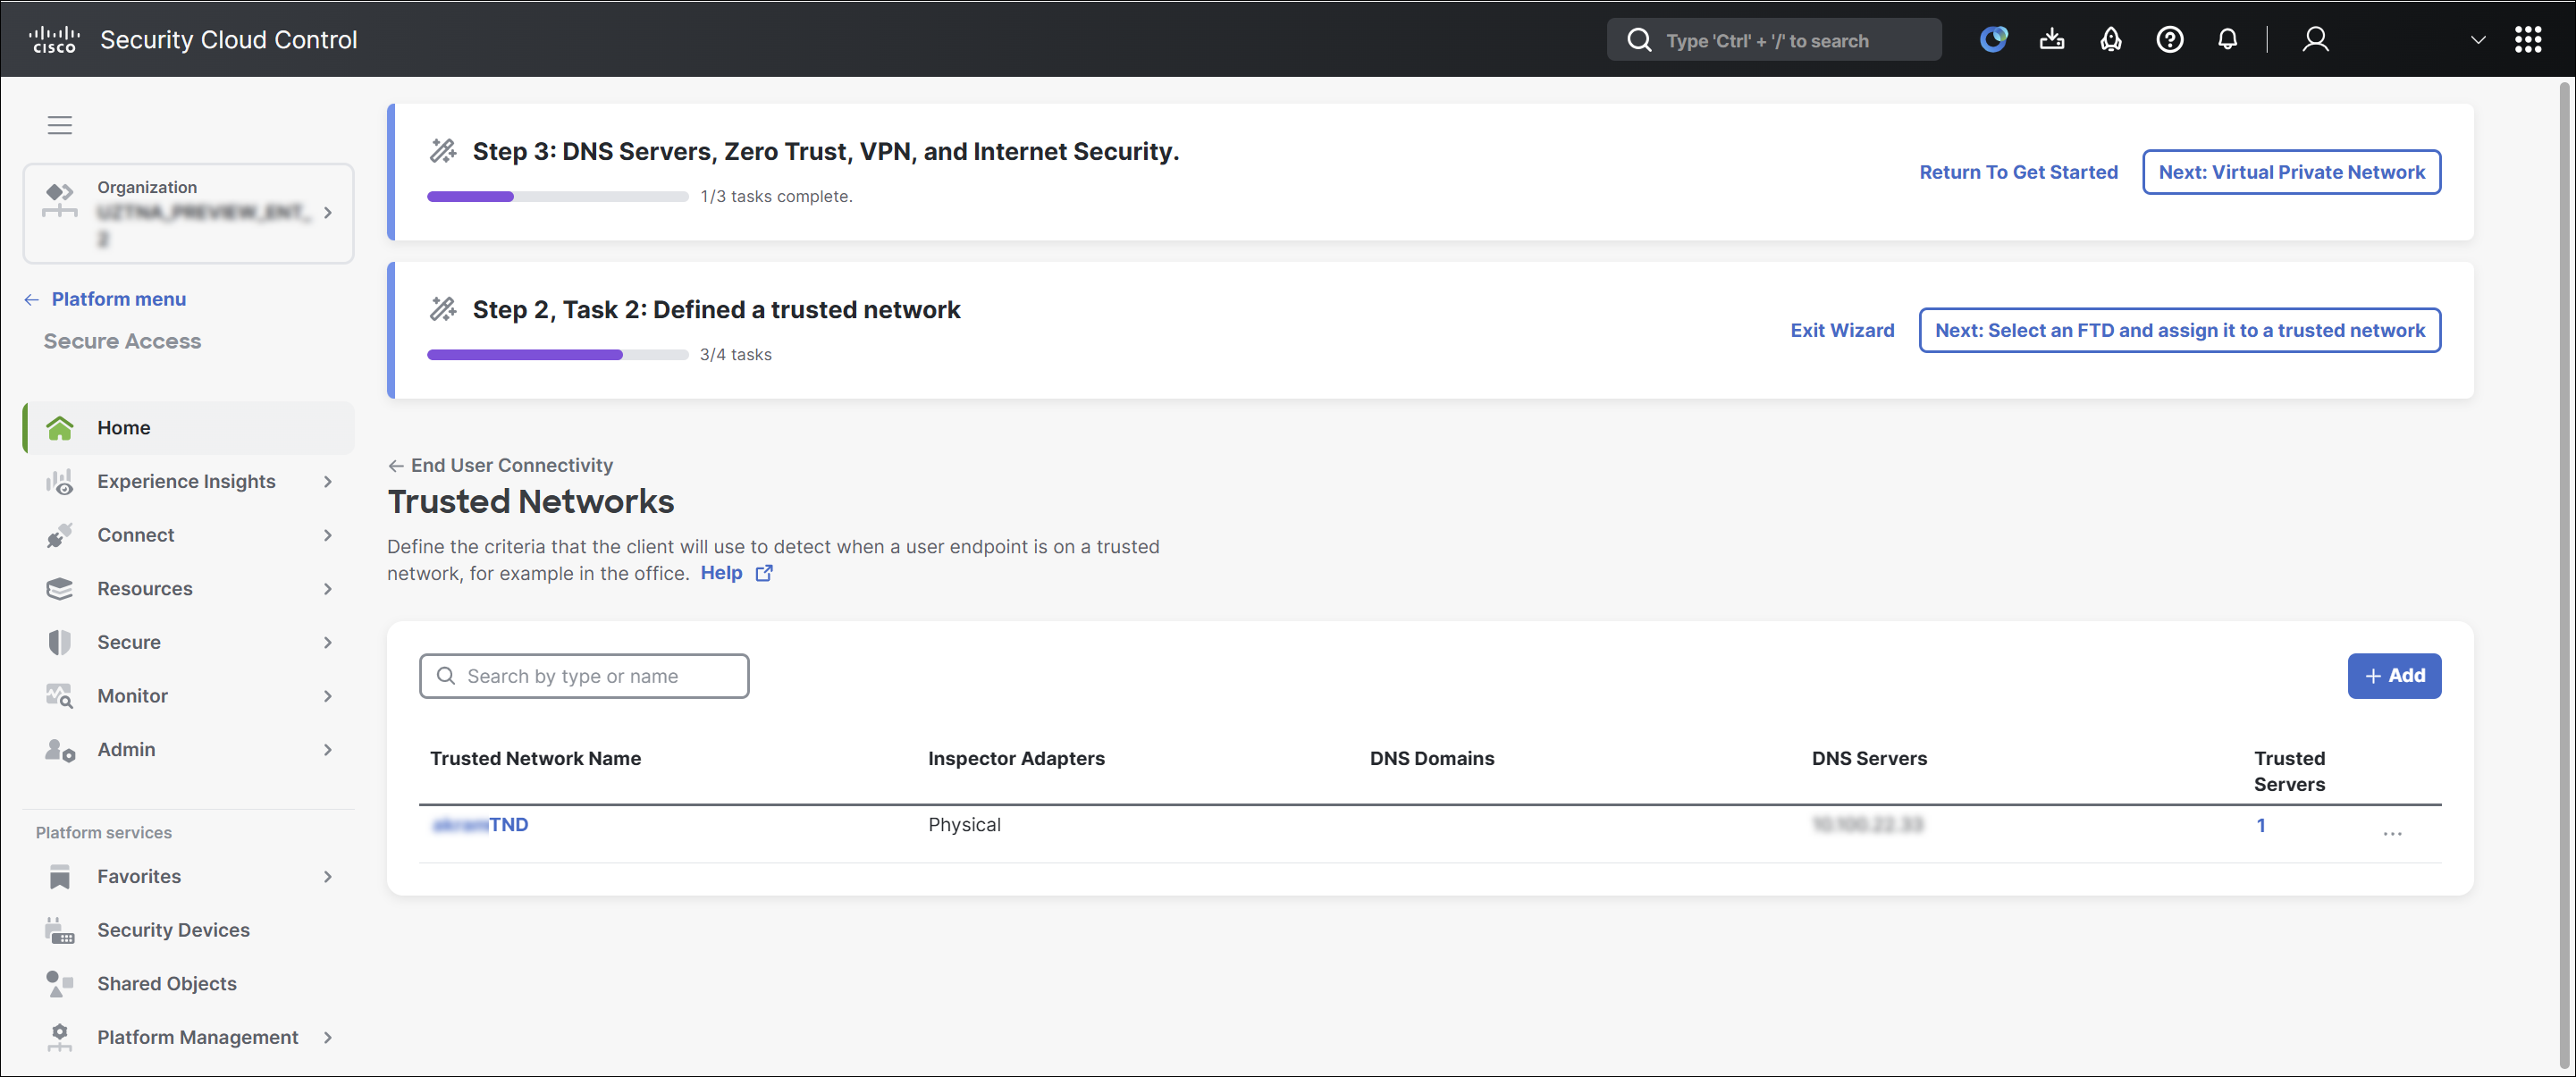The width and height of the screenshot is (2576, 1077).
Task: Open Platform Management menu item
Action: pos(189,1037)
